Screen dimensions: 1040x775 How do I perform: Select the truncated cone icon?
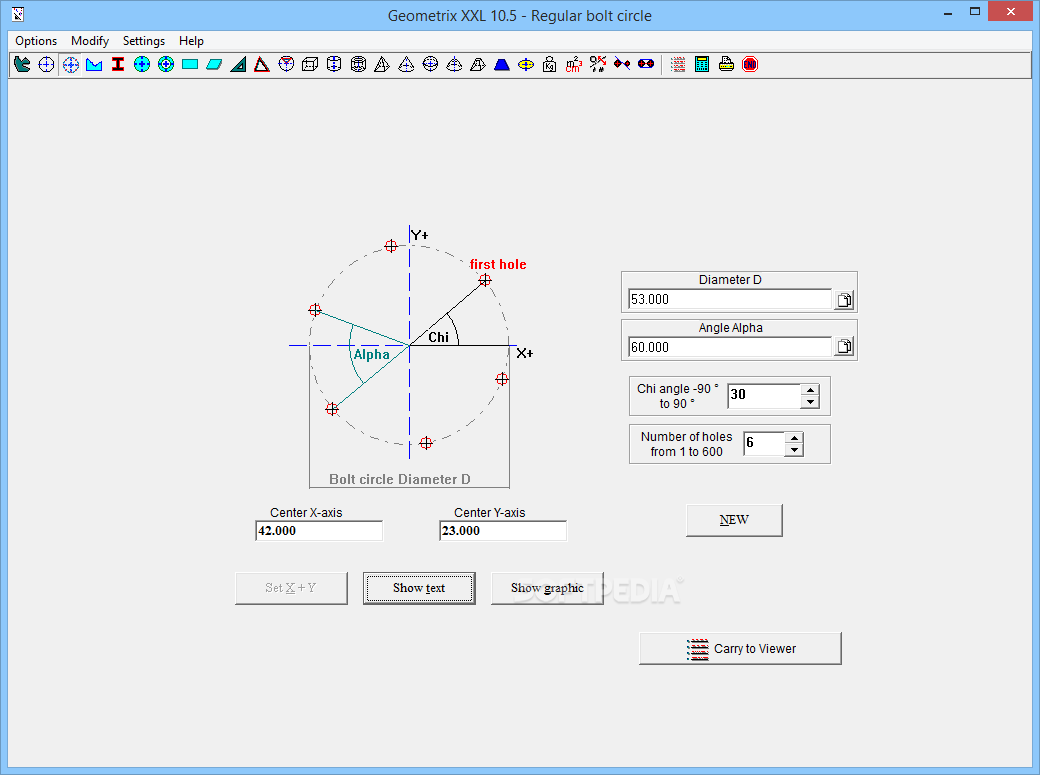click(x=454, y=64)
